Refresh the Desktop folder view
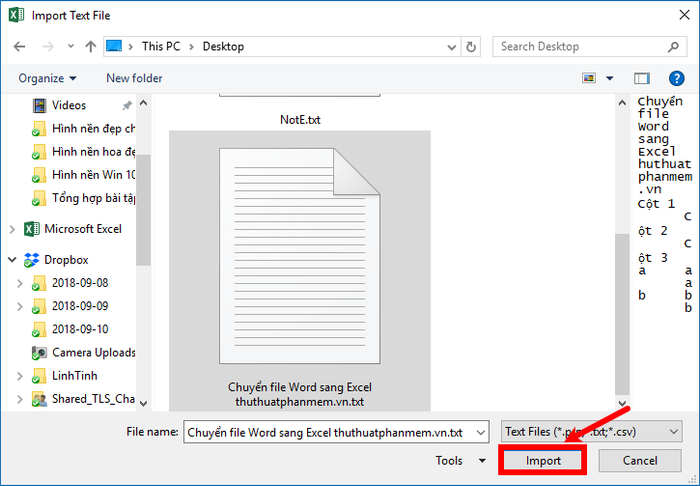Screen dimensions: 700x486 (471, 47)
